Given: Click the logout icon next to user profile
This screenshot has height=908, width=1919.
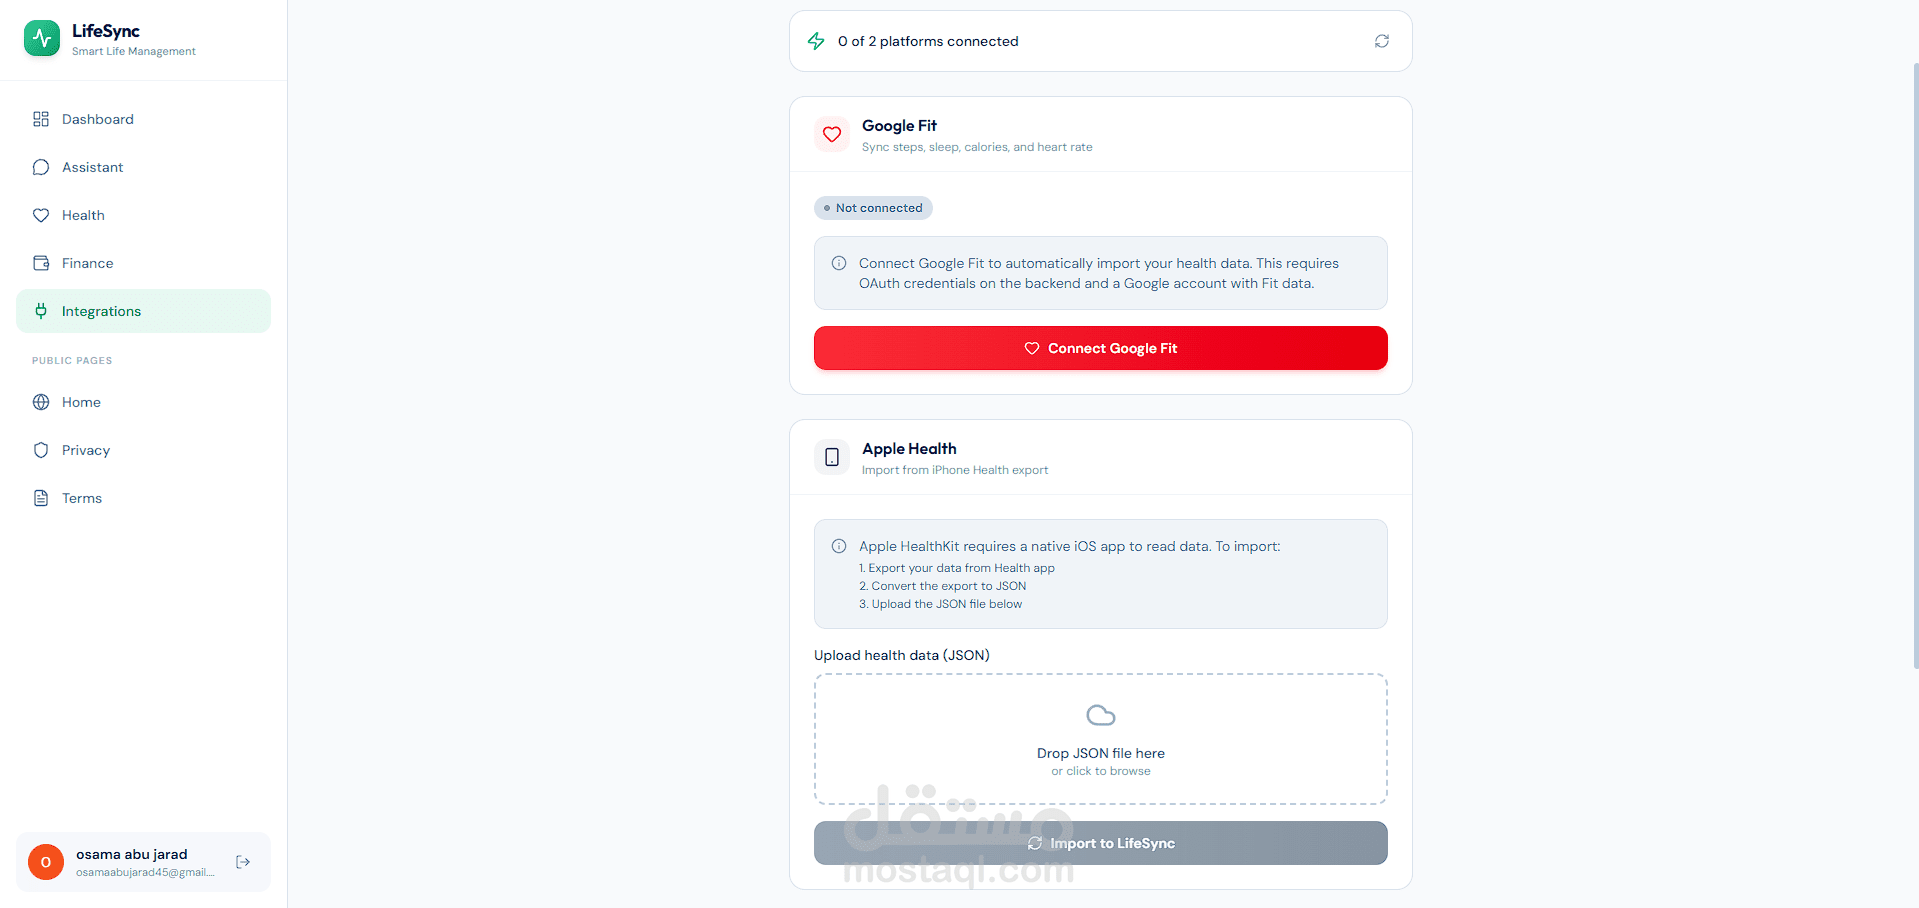Looking at the screenshot, I should coord(243,862).
